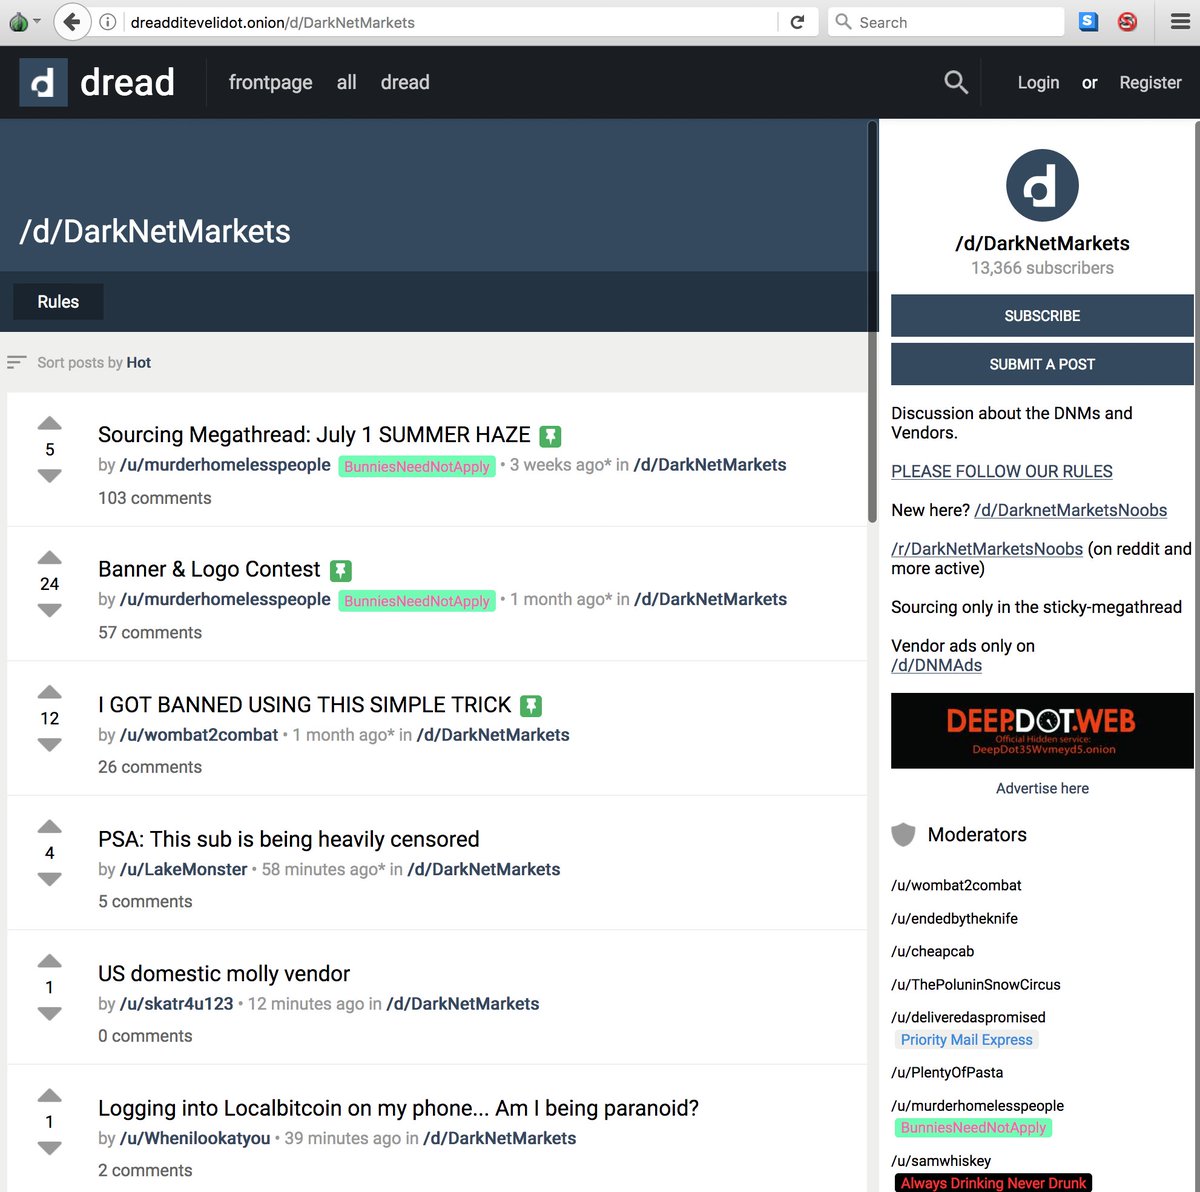
Task: Click Always Drinking Never Drunk flair
Action: pos(993,1183)
